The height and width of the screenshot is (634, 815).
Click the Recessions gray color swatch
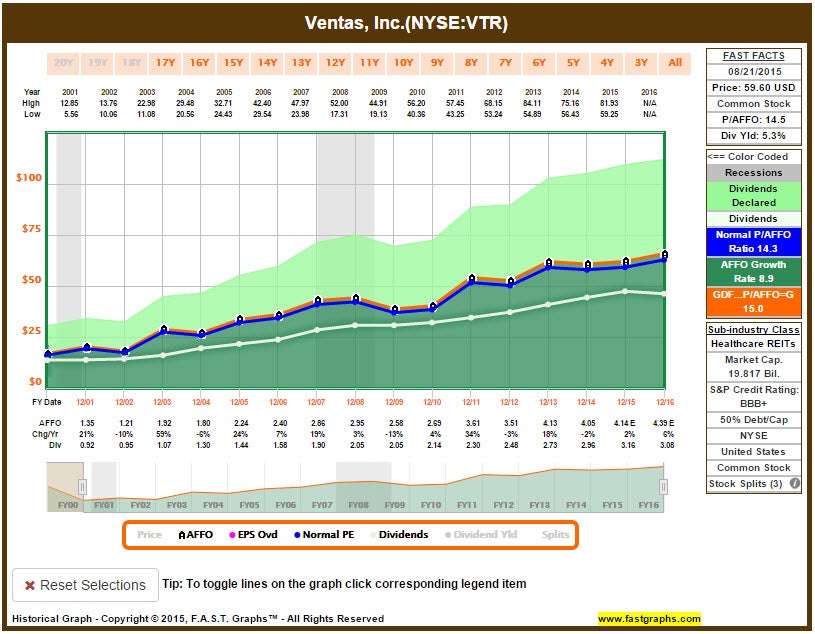pyautogui.click(x=754, y=173)
